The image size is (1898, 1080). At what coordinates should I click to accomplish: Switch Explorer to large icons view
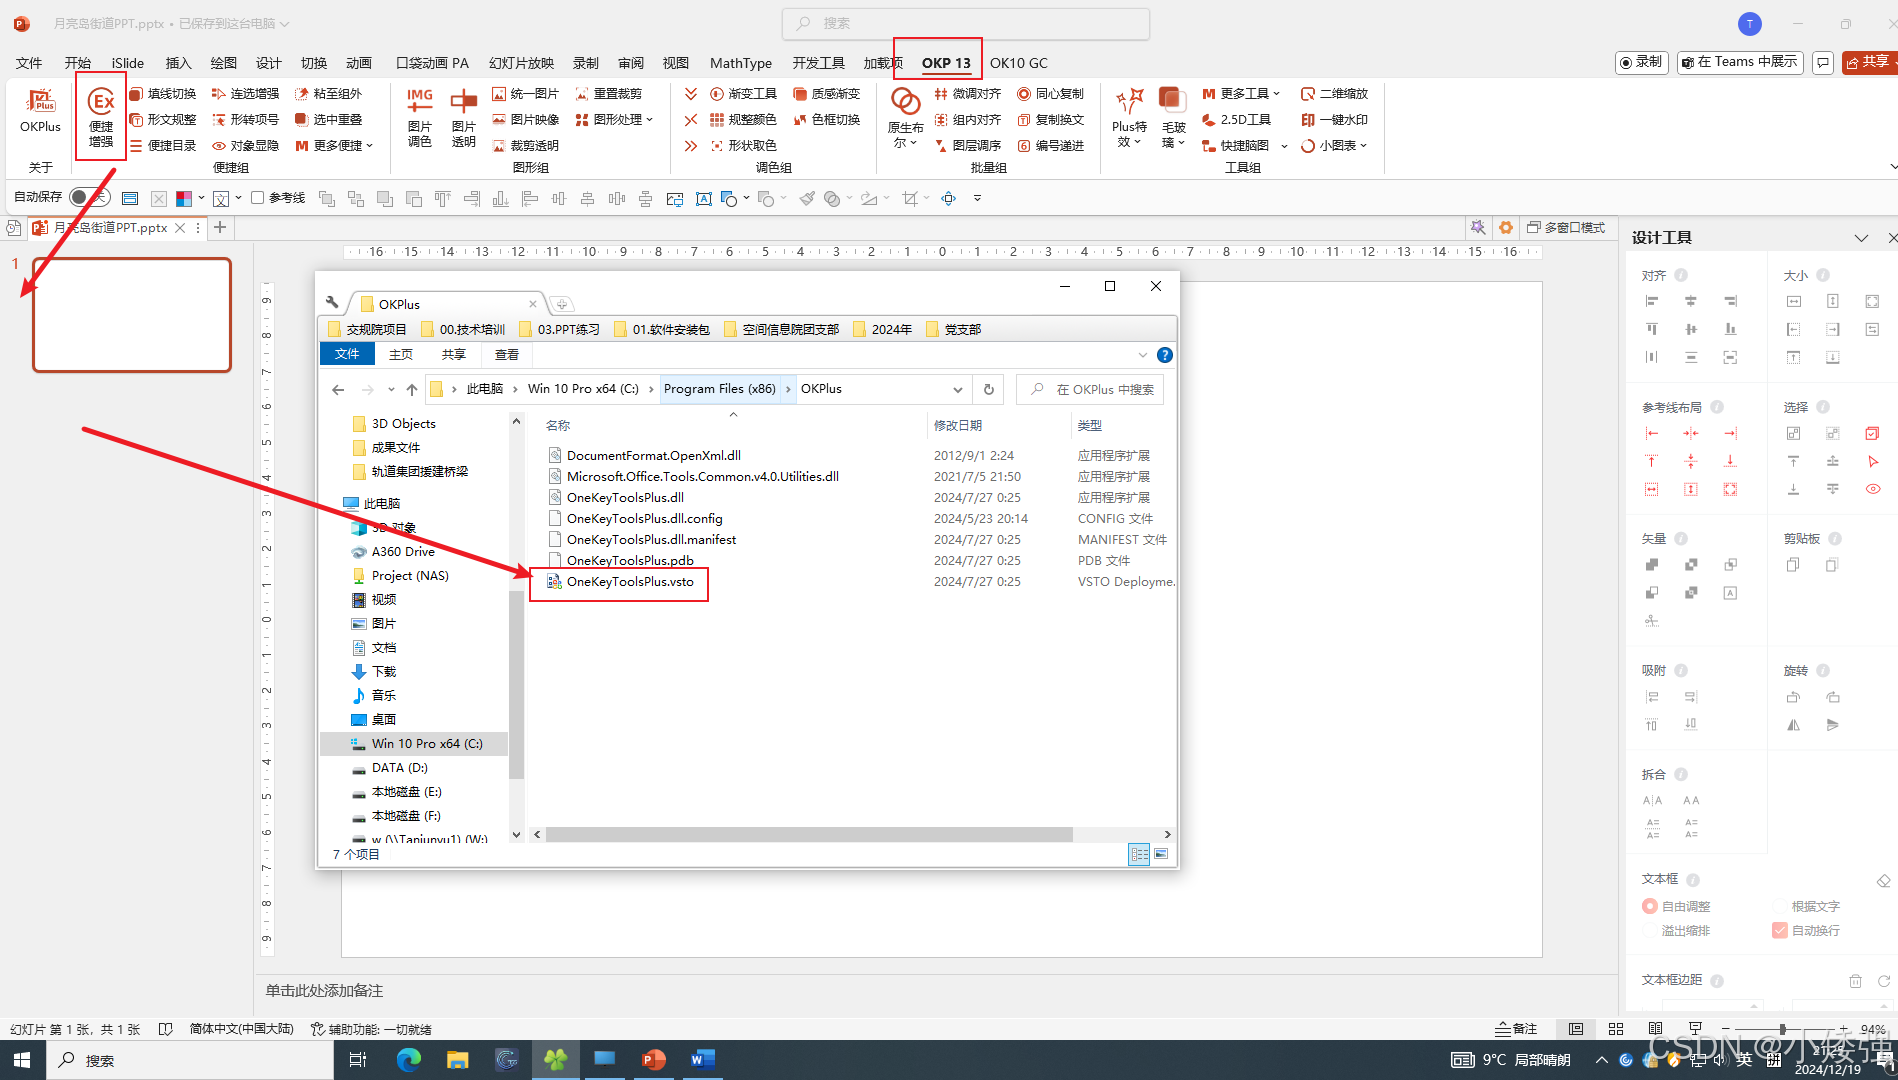(1160, 854)
